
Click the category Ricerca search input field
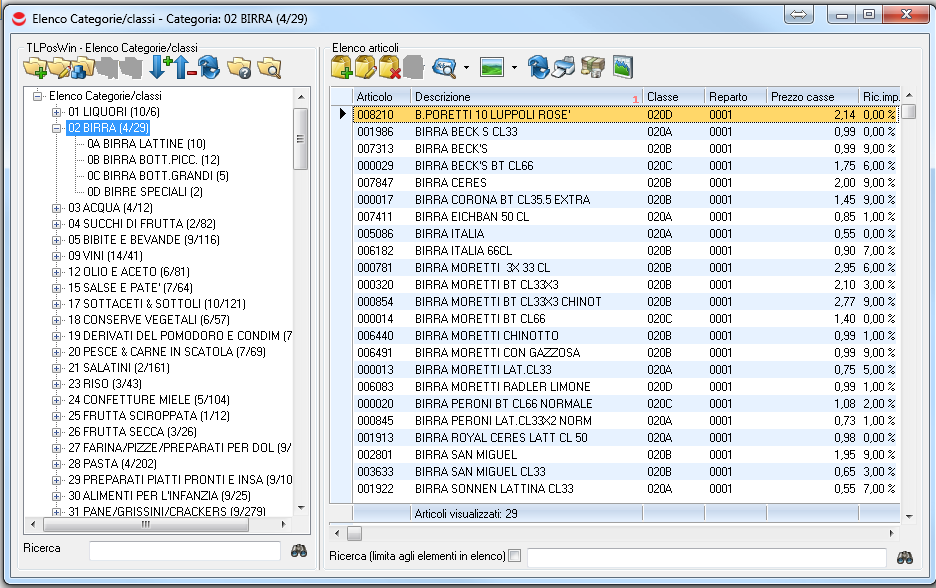(x=186, y=550)
